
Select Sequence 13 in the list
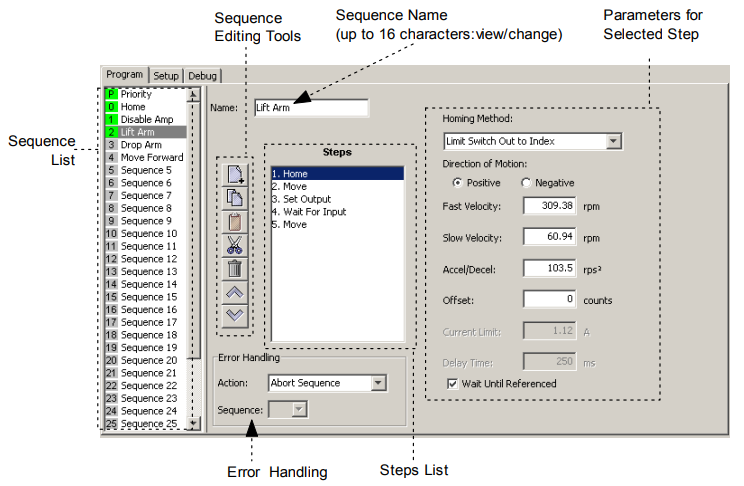(x=146, y=271)
